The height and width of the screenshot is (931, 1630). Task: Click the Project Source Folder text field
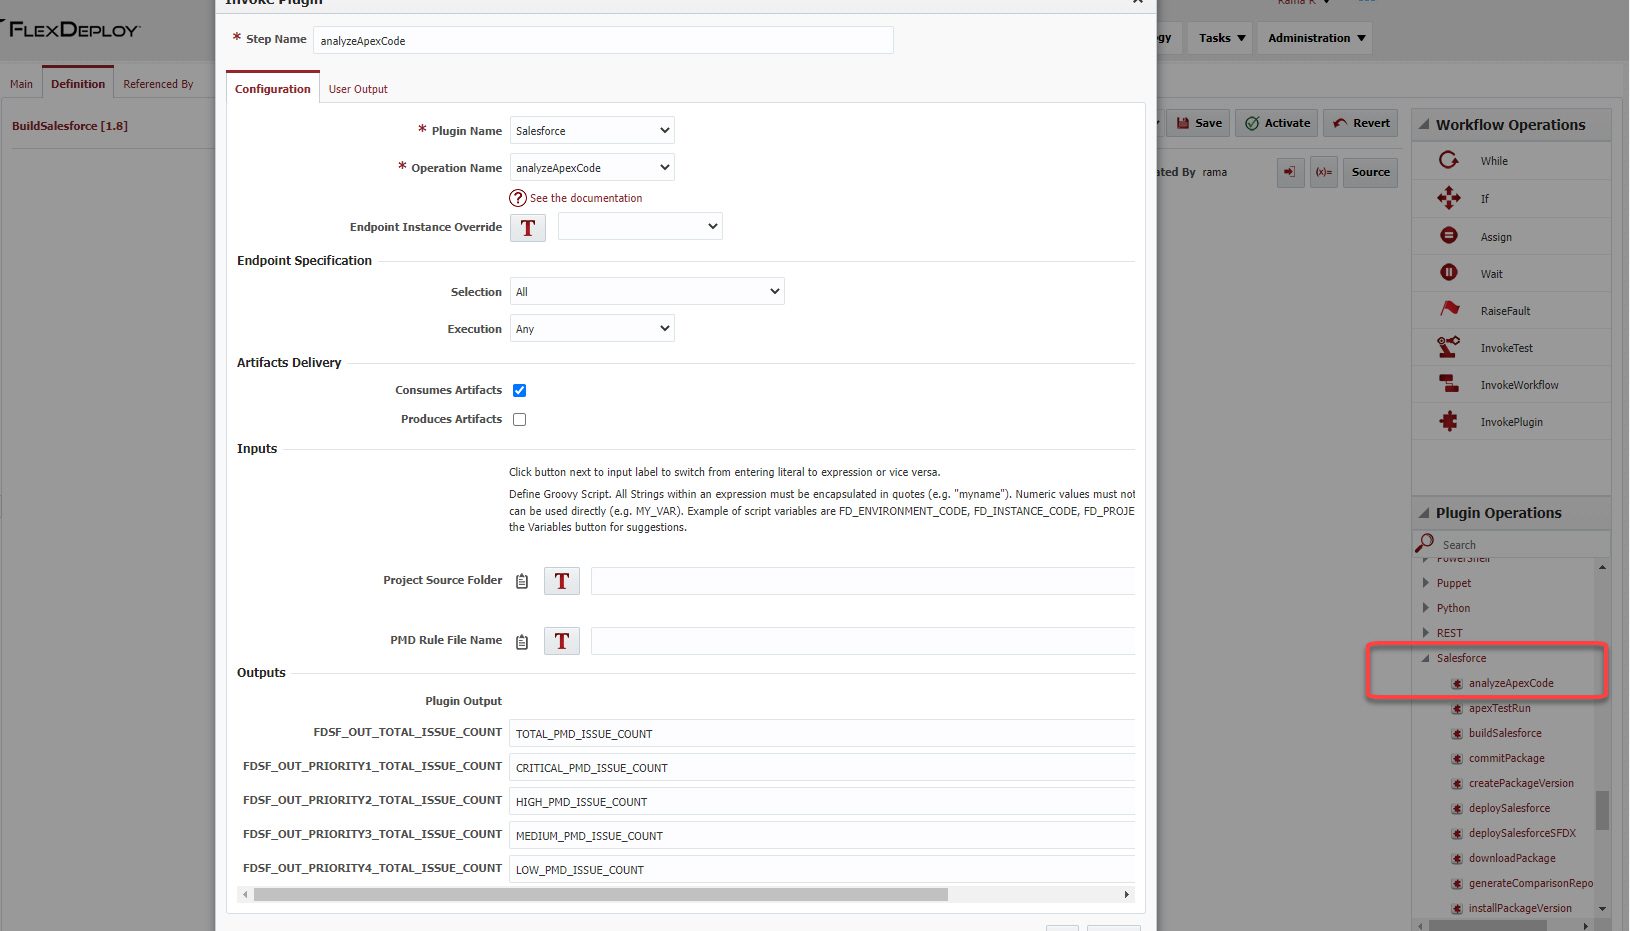863,581
